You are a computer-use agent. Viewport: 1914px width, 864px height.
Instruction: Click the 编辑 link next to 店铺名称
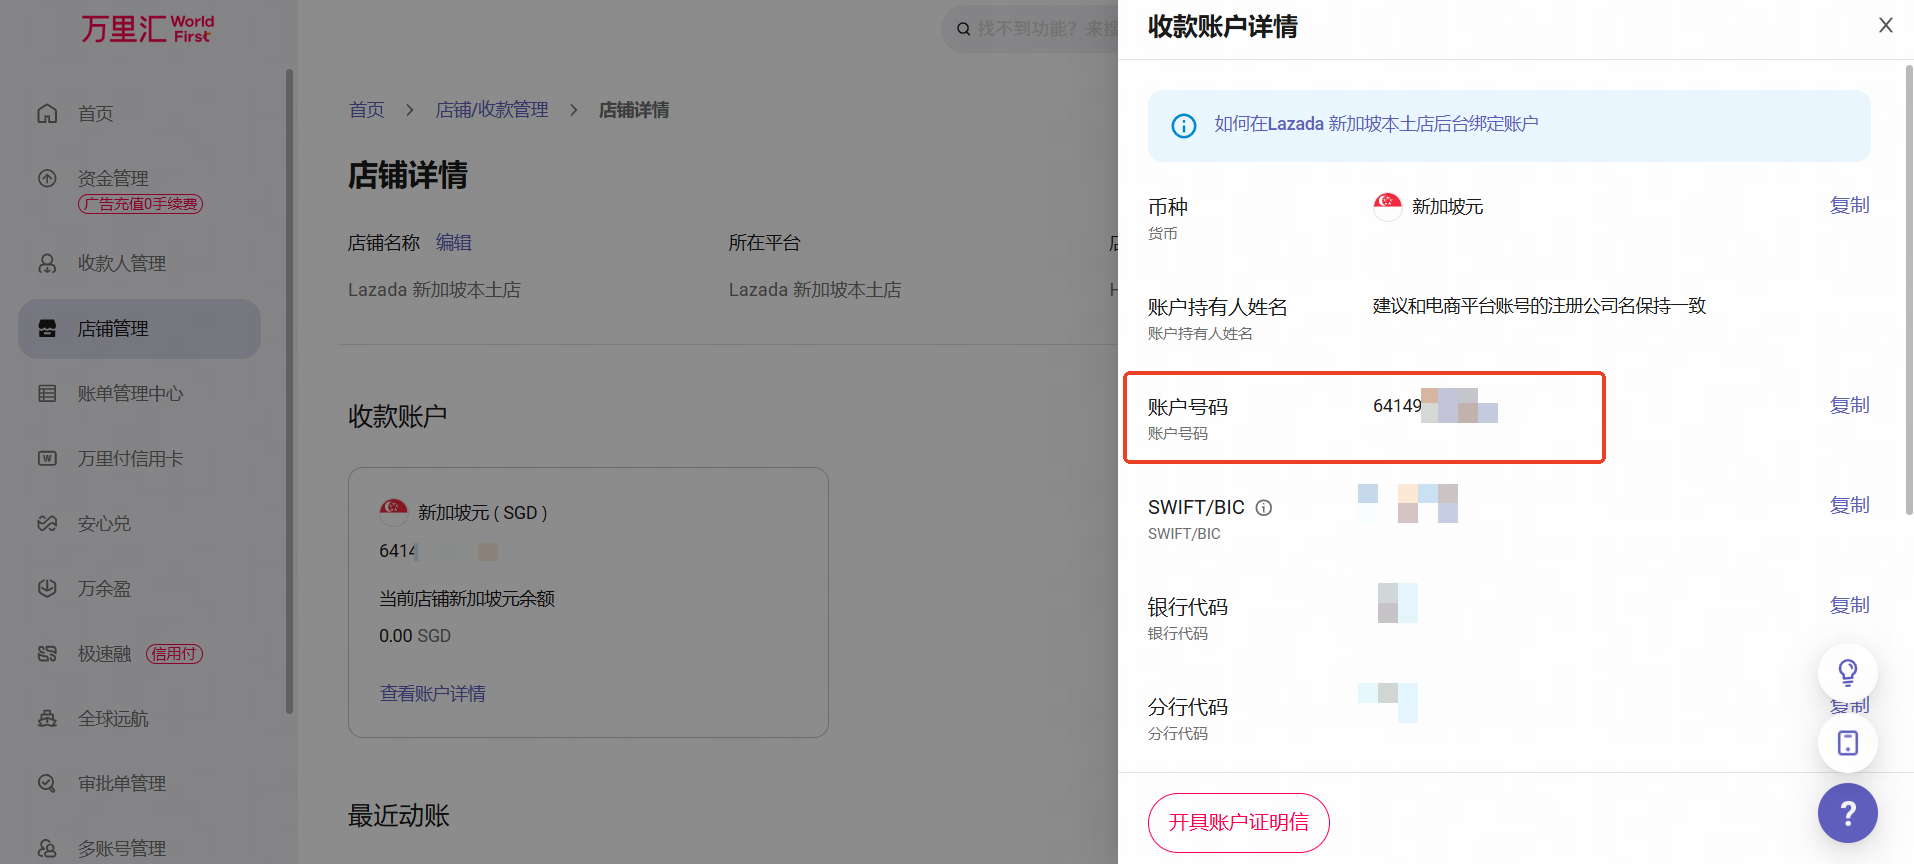(454, 243)
